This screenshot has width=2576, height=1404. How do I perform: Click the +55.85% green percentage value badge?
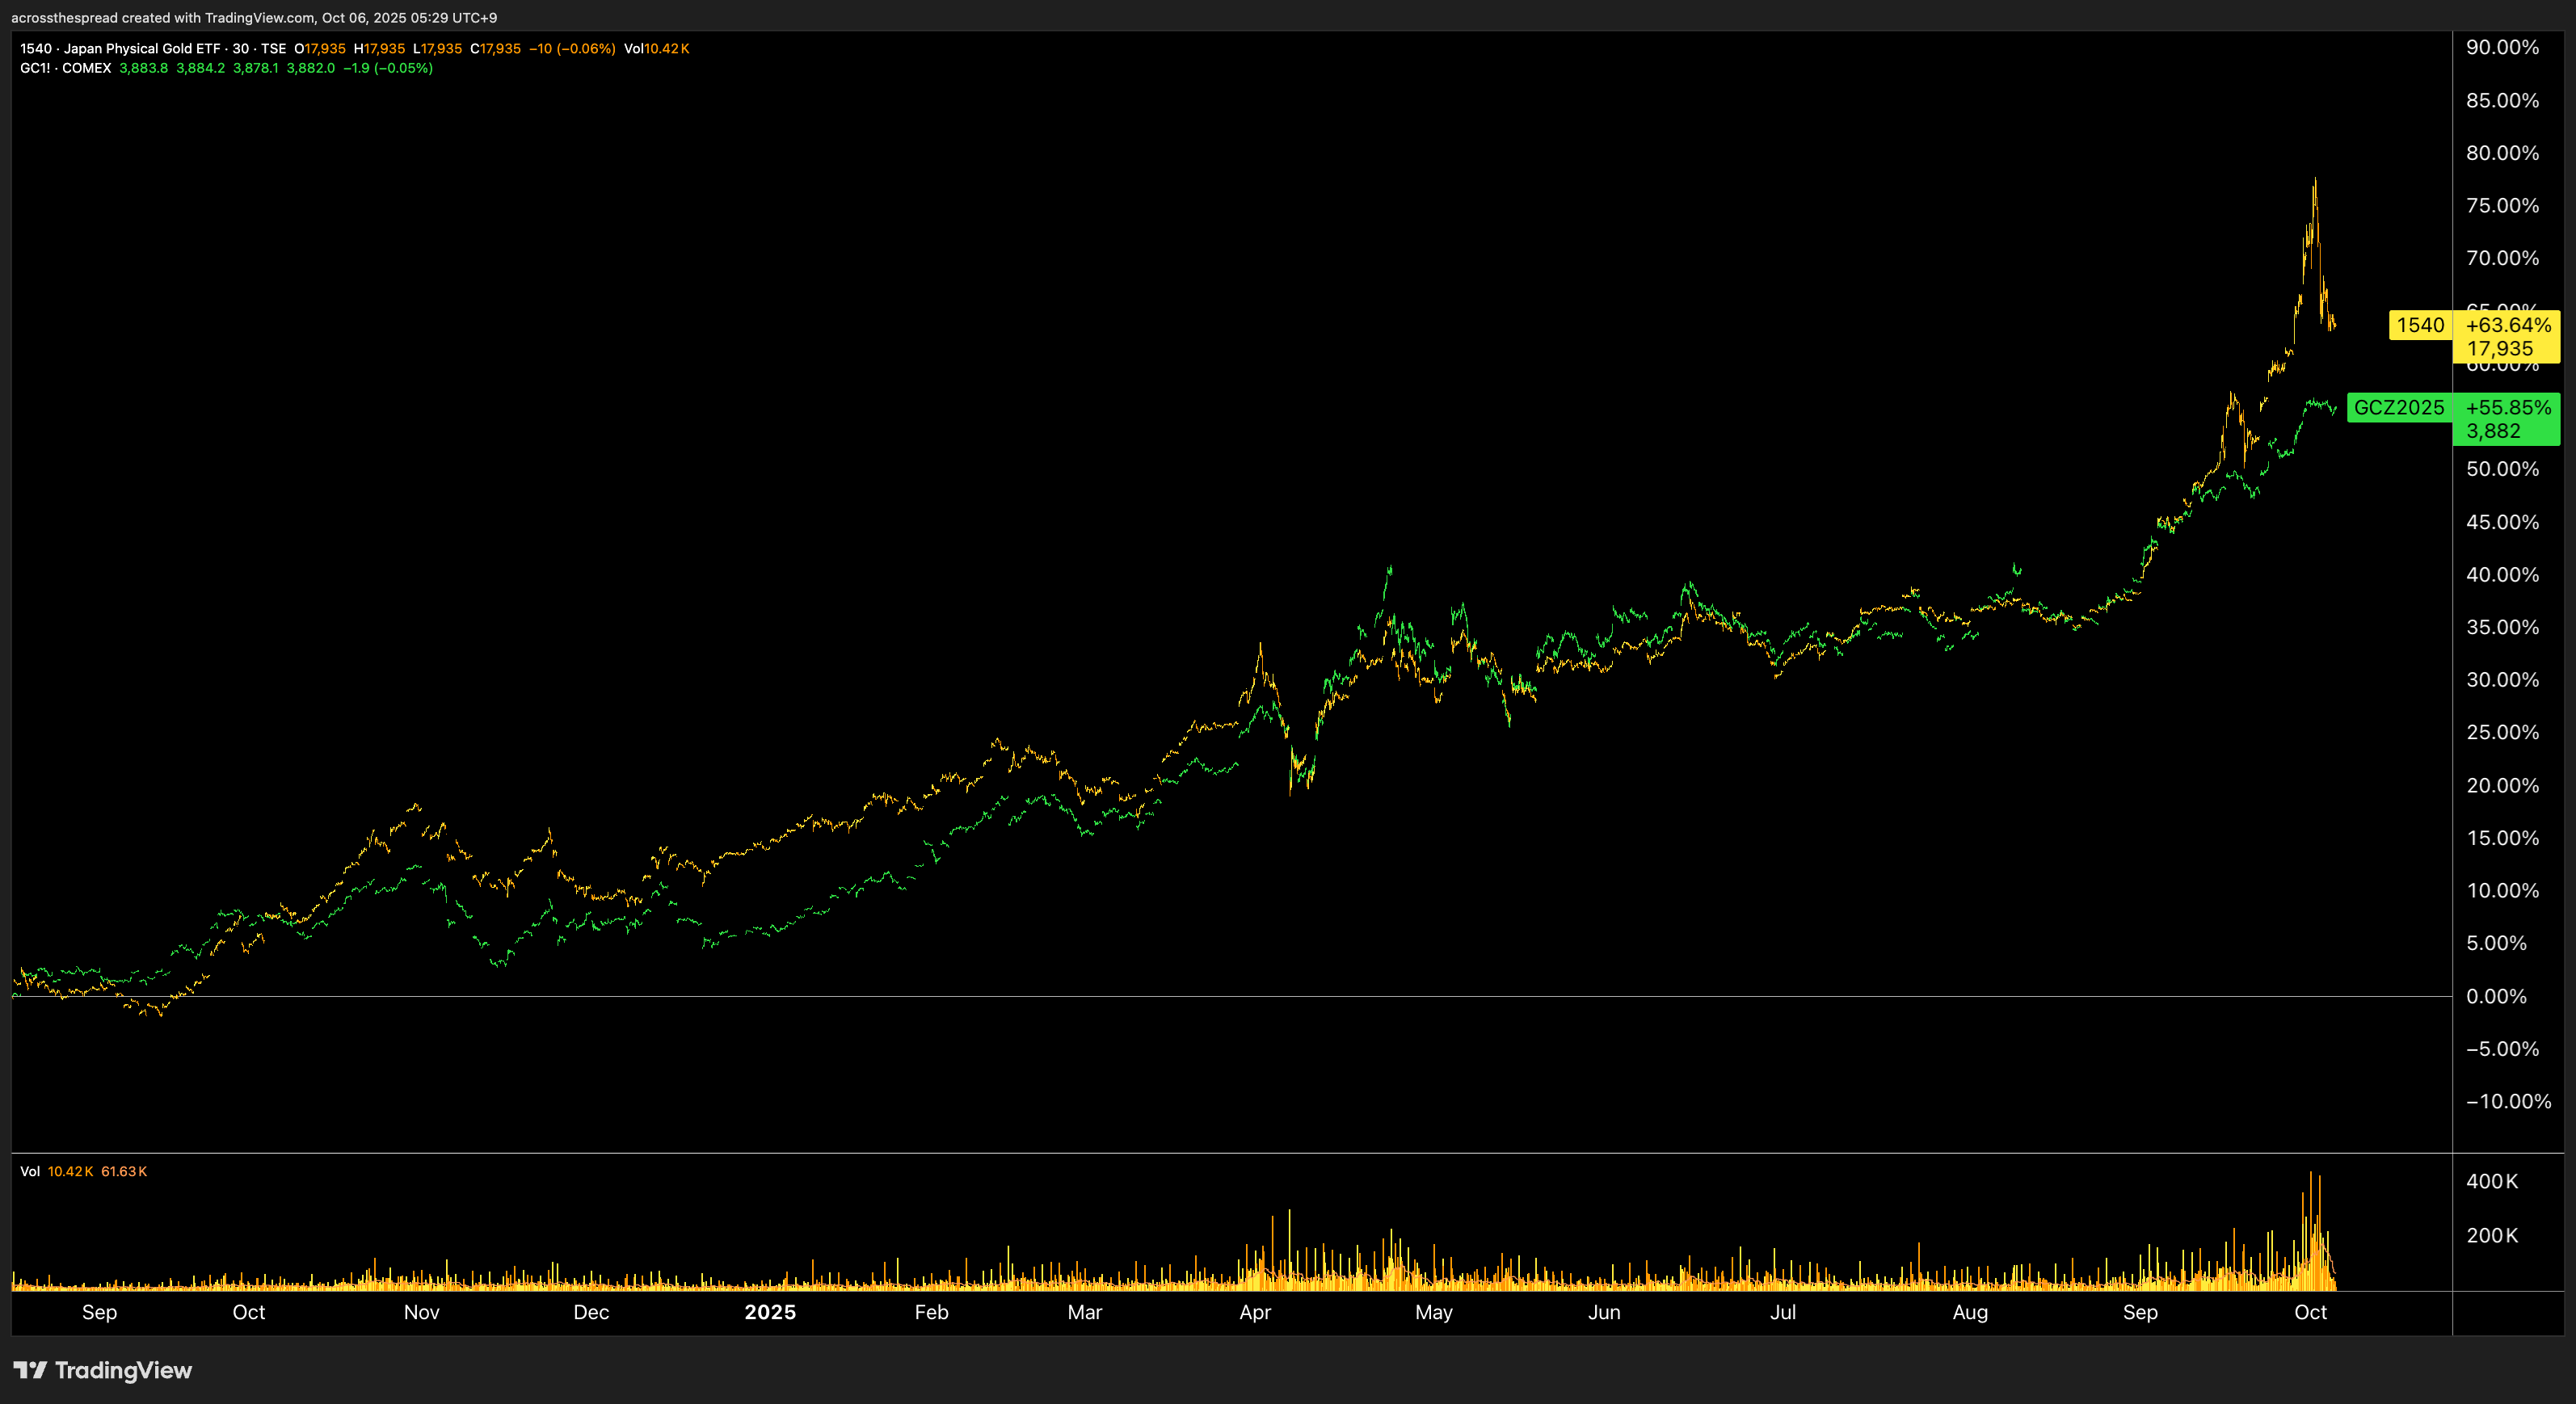(2507, 407)
